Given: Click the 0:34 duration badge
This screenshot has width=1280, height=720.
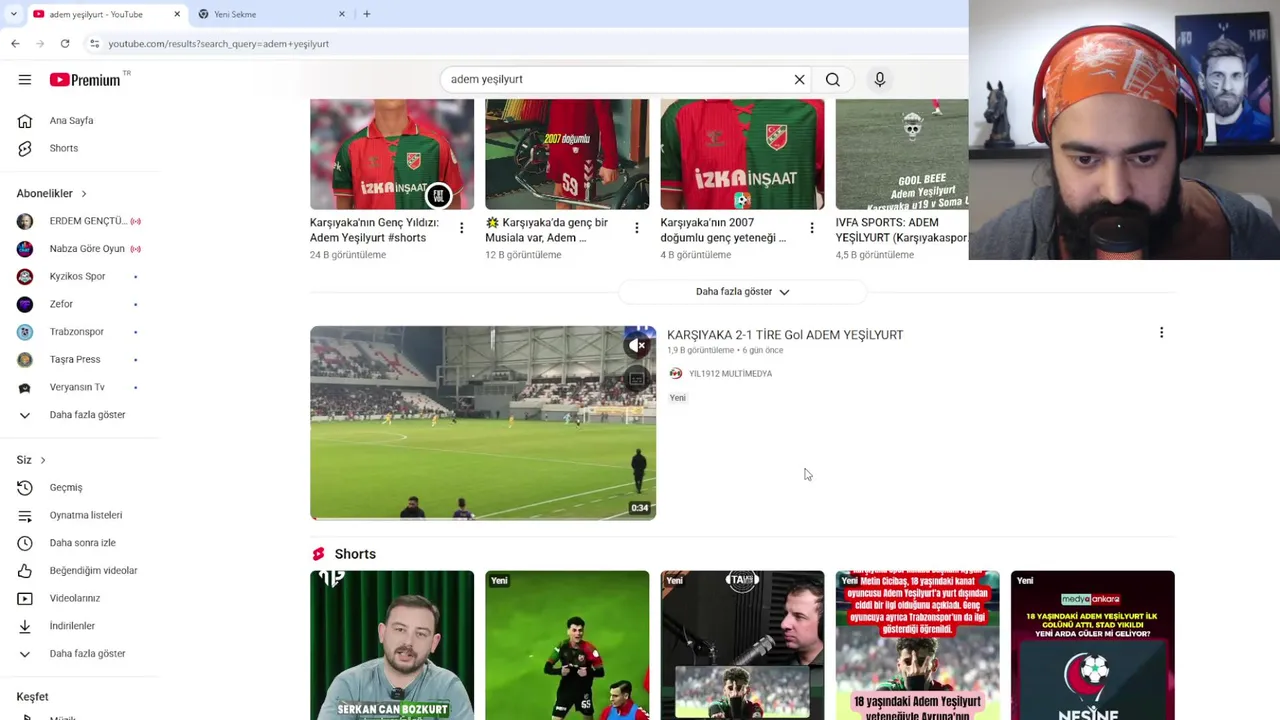Looking at the screenshot, I should (x=639, y=508).
